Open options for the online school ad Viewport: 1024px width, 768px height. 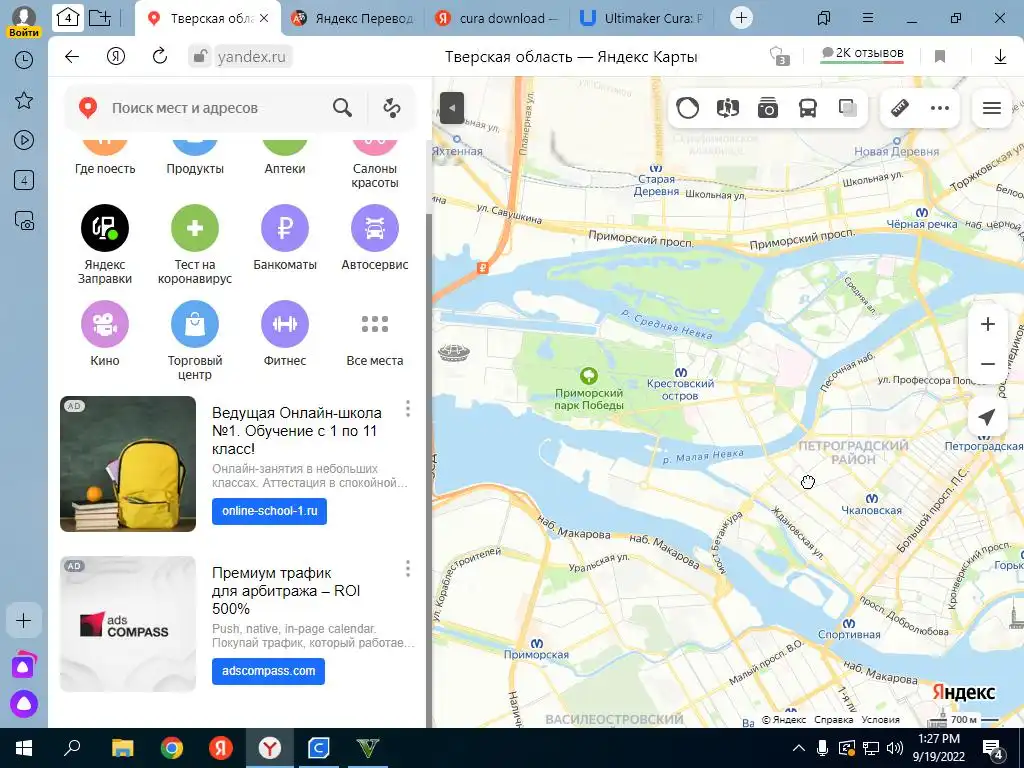click(x=408, y=409)
